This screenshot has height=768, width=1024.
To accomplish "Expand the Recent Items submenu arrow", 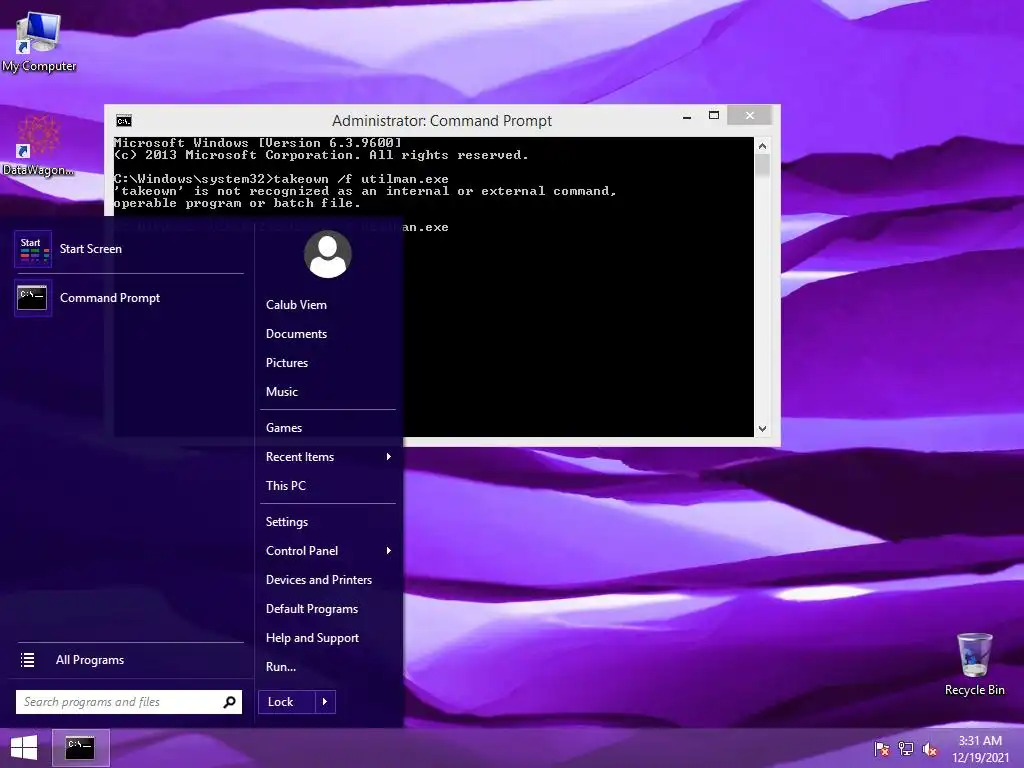I will pos(389,456).
